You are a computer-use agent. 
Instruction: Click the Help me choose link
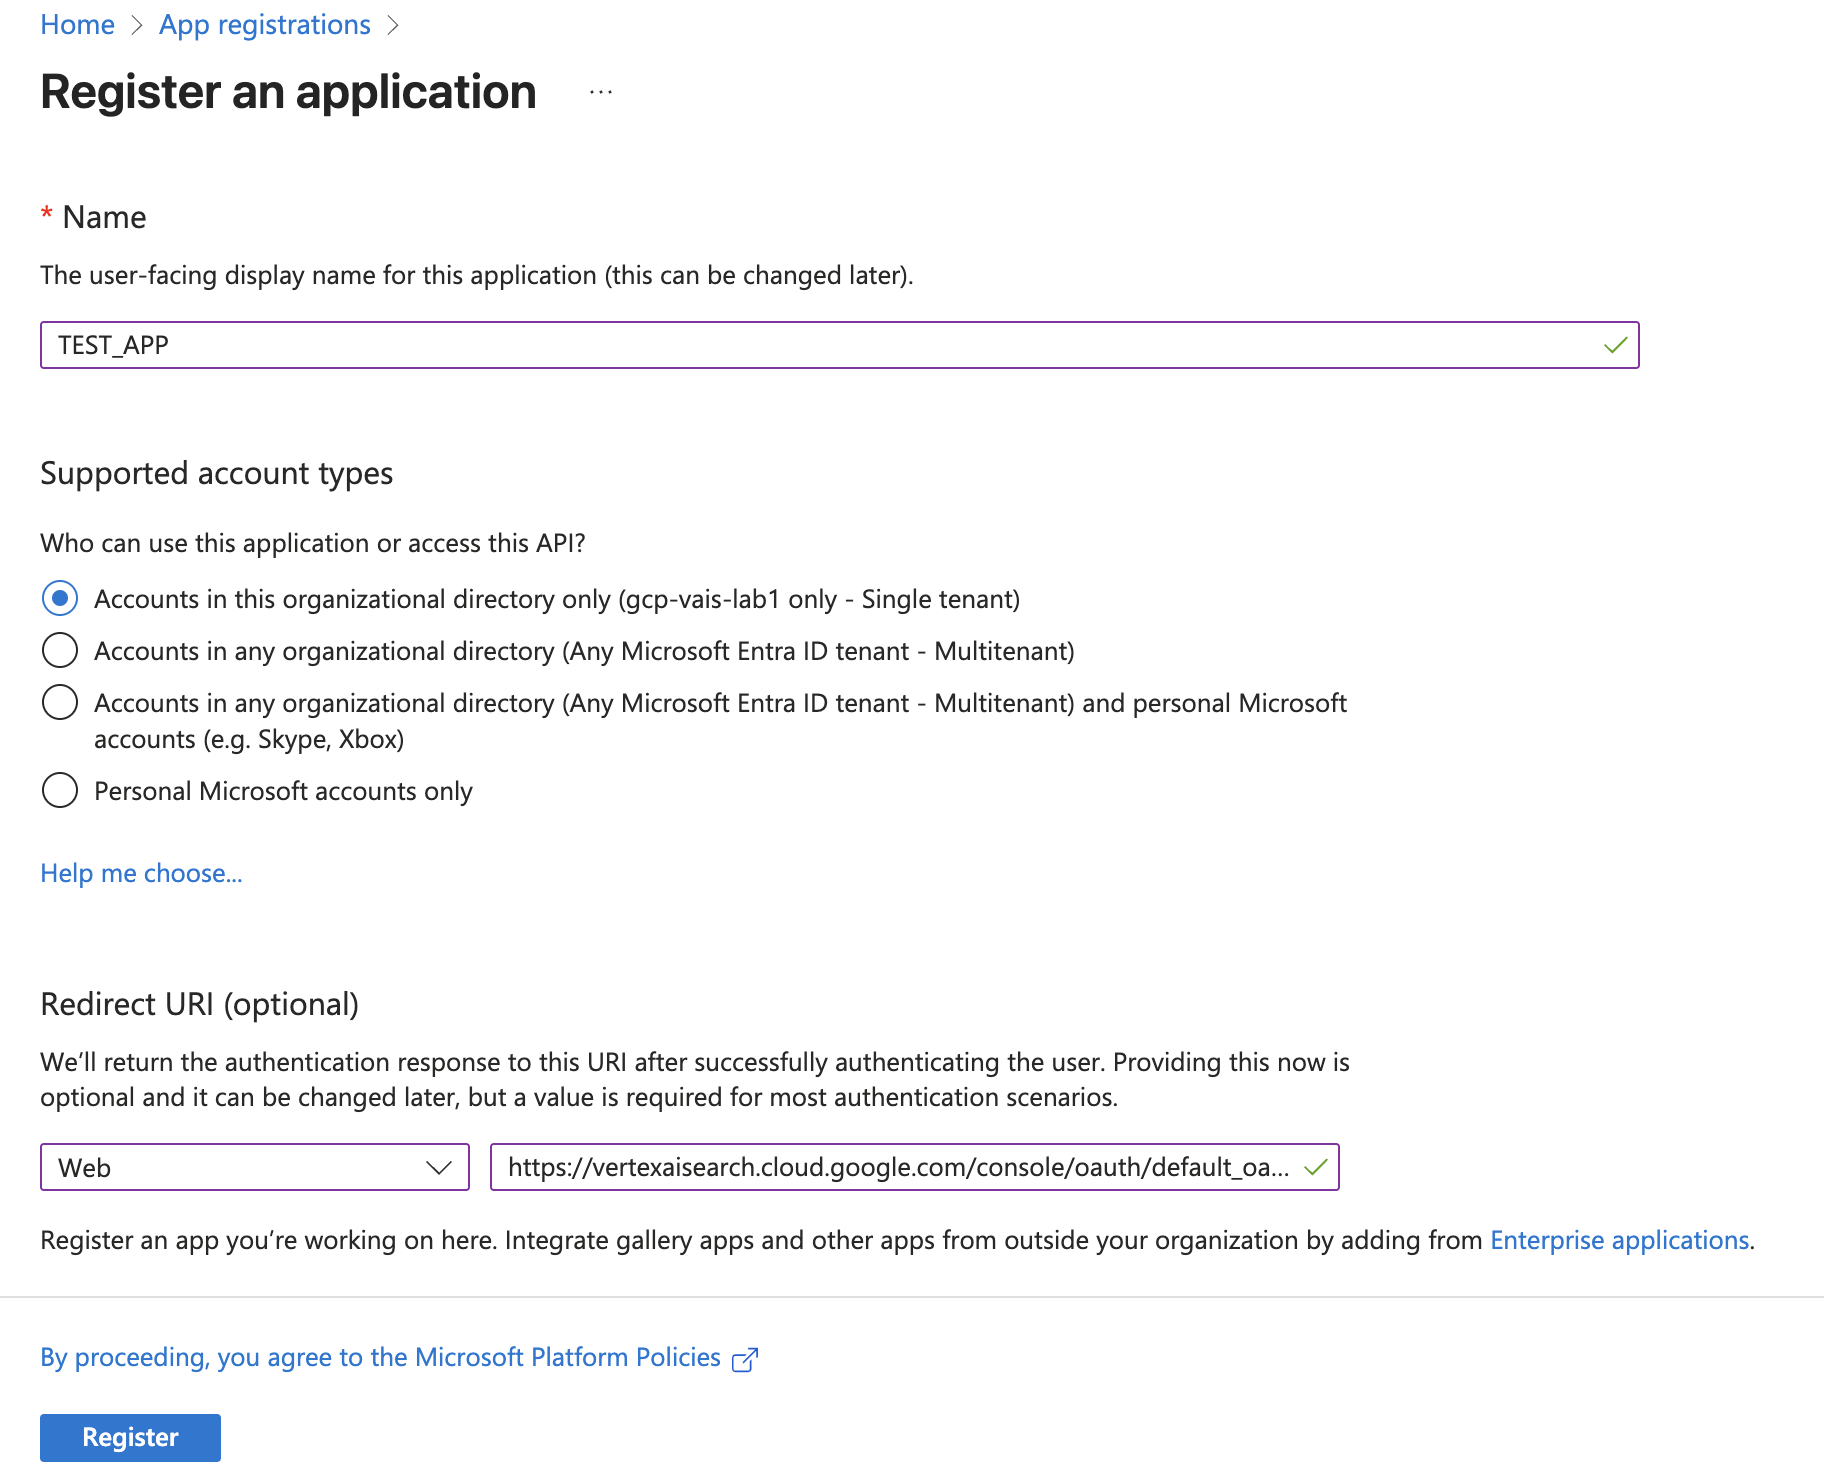tap(140, 873)
